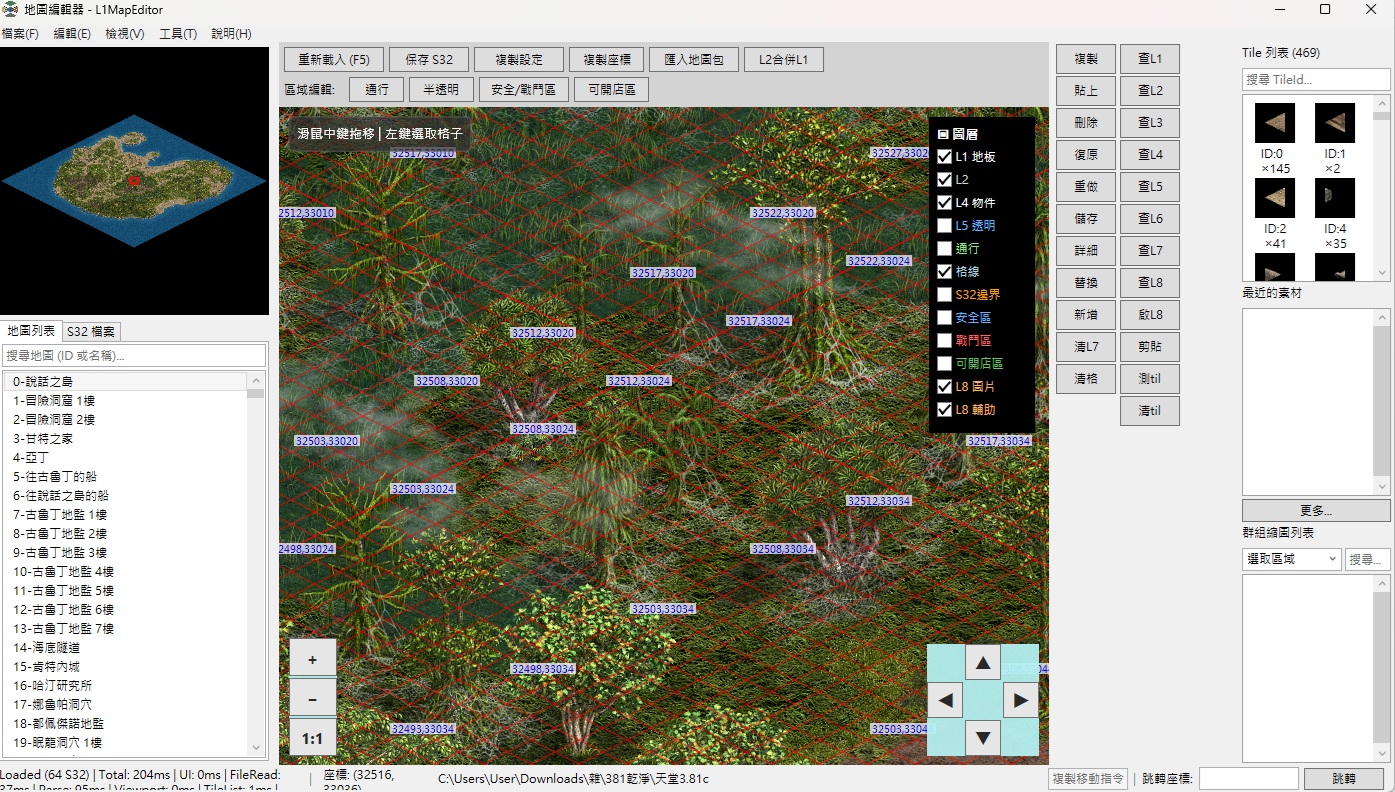
Task: Click the map list vertical scrollbar
Action: click(256, 563)
